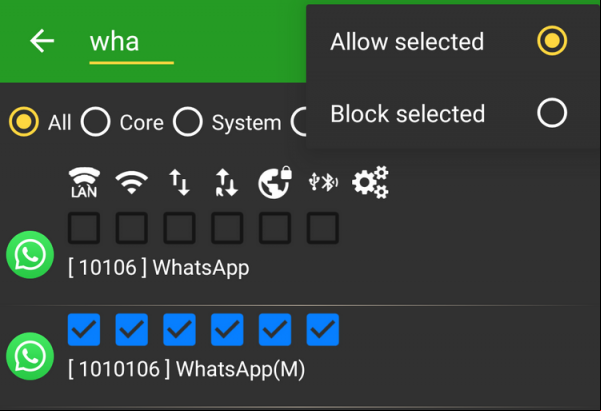Select the Block selected menu option

click(x=448, y=113)
